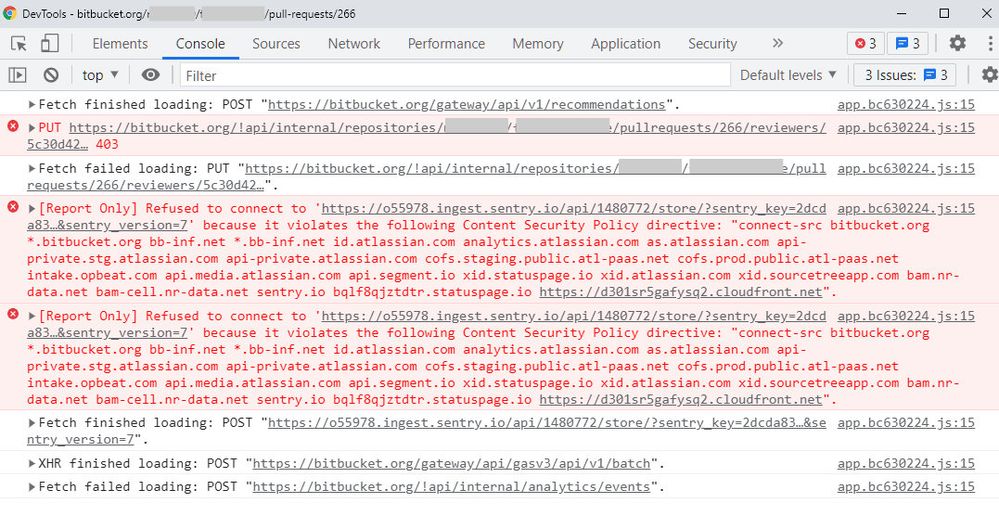Image resolution: width=999 pixels, height=506 pixels.
Task: Toggle the live expression eye icon
Action: tap(150, 75)
